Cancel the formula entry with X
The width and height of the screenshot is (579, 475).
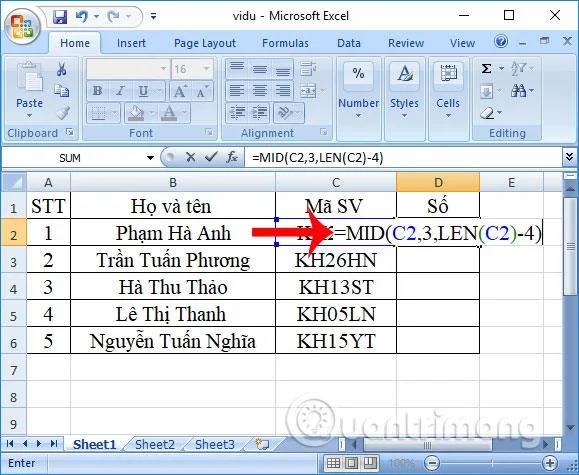(191, 157)
